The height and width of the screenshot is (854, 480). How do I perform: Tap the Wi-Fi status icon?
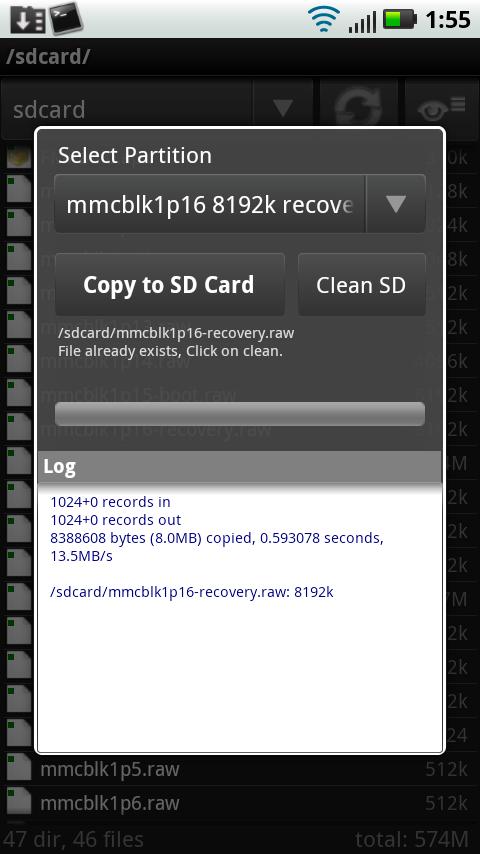tap(324, 20)
